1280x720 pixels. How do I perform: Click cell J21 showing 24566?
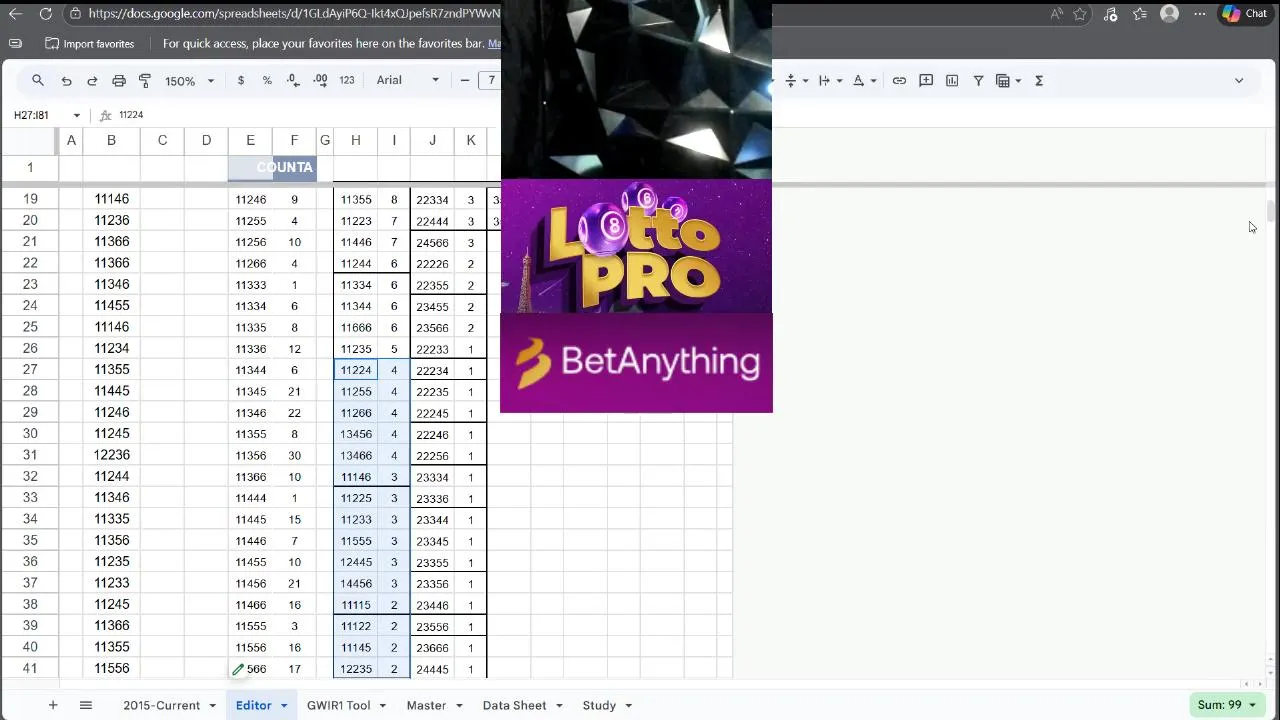coord(432,242)
